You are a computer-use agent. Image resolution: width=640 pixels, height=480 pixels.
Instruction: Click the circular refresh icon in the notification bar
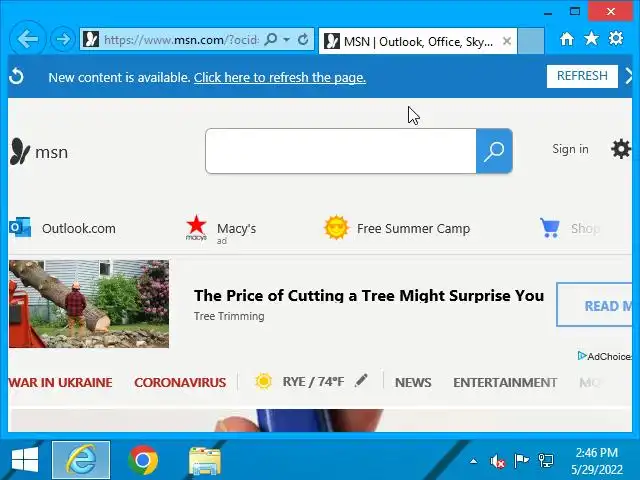(16, 76)
